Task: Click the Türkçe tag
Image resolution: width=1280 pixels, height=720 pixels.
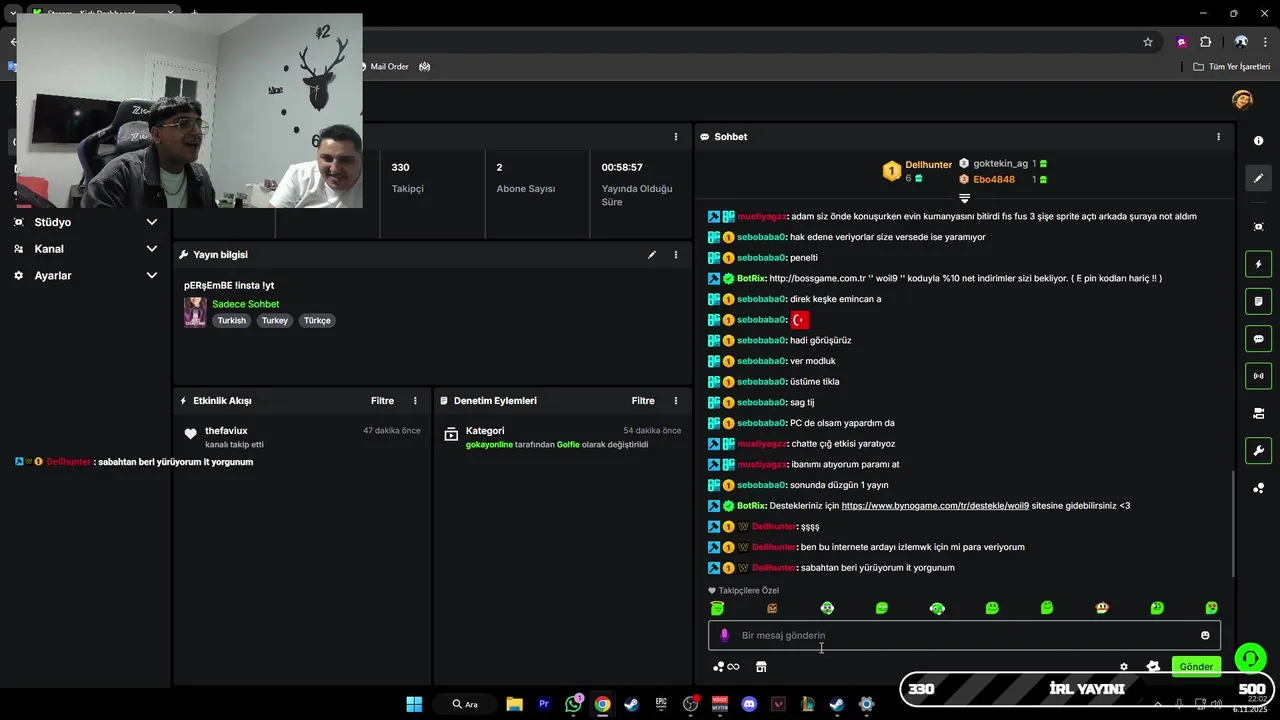Action: click(317, 321)
